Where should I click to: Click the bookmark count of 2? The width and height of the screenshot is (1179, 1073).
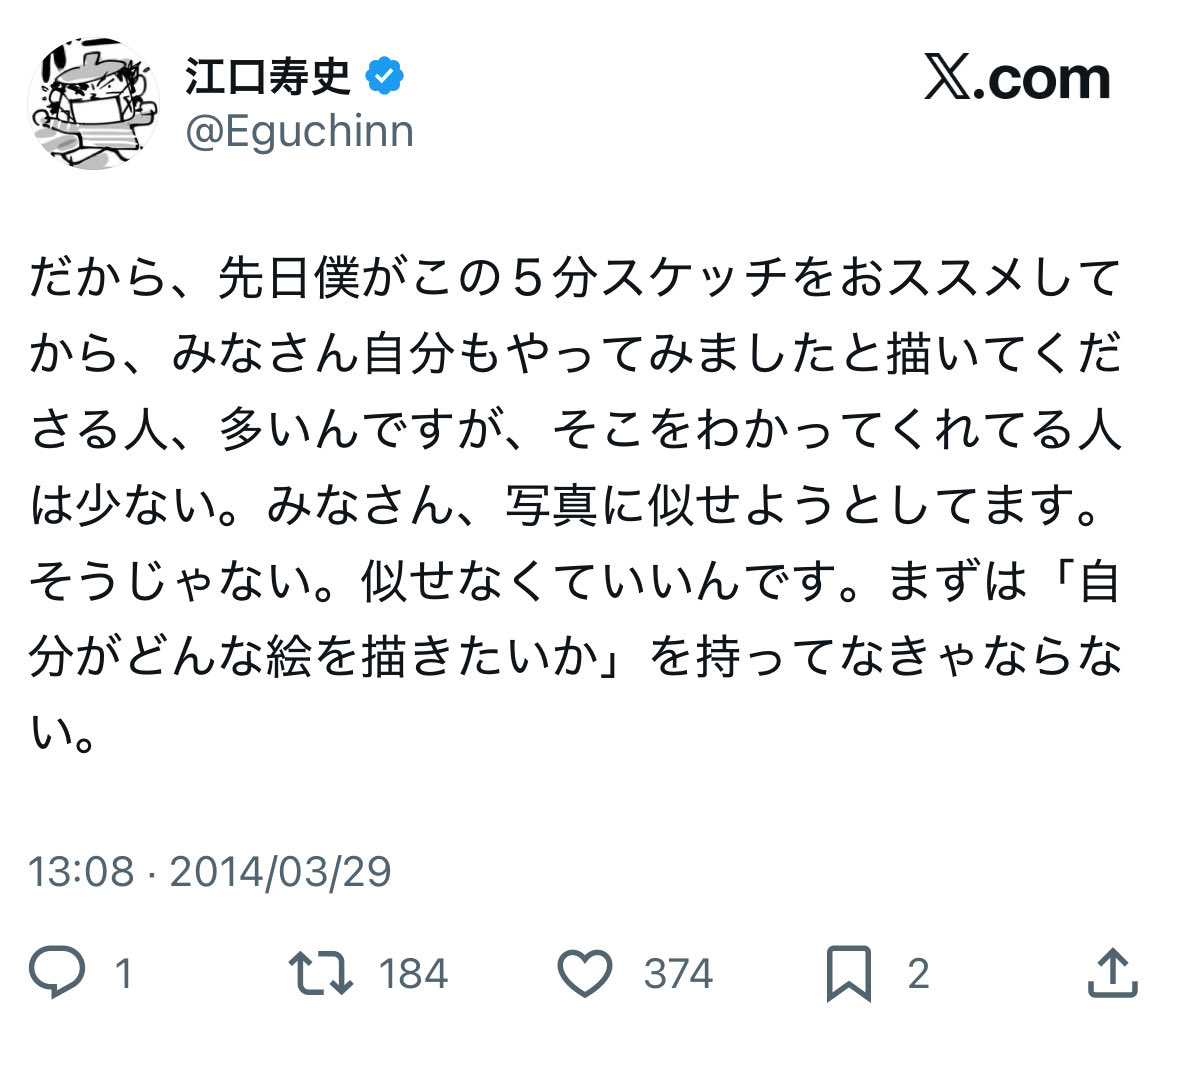pyautogui.click(x=918, y=974)
